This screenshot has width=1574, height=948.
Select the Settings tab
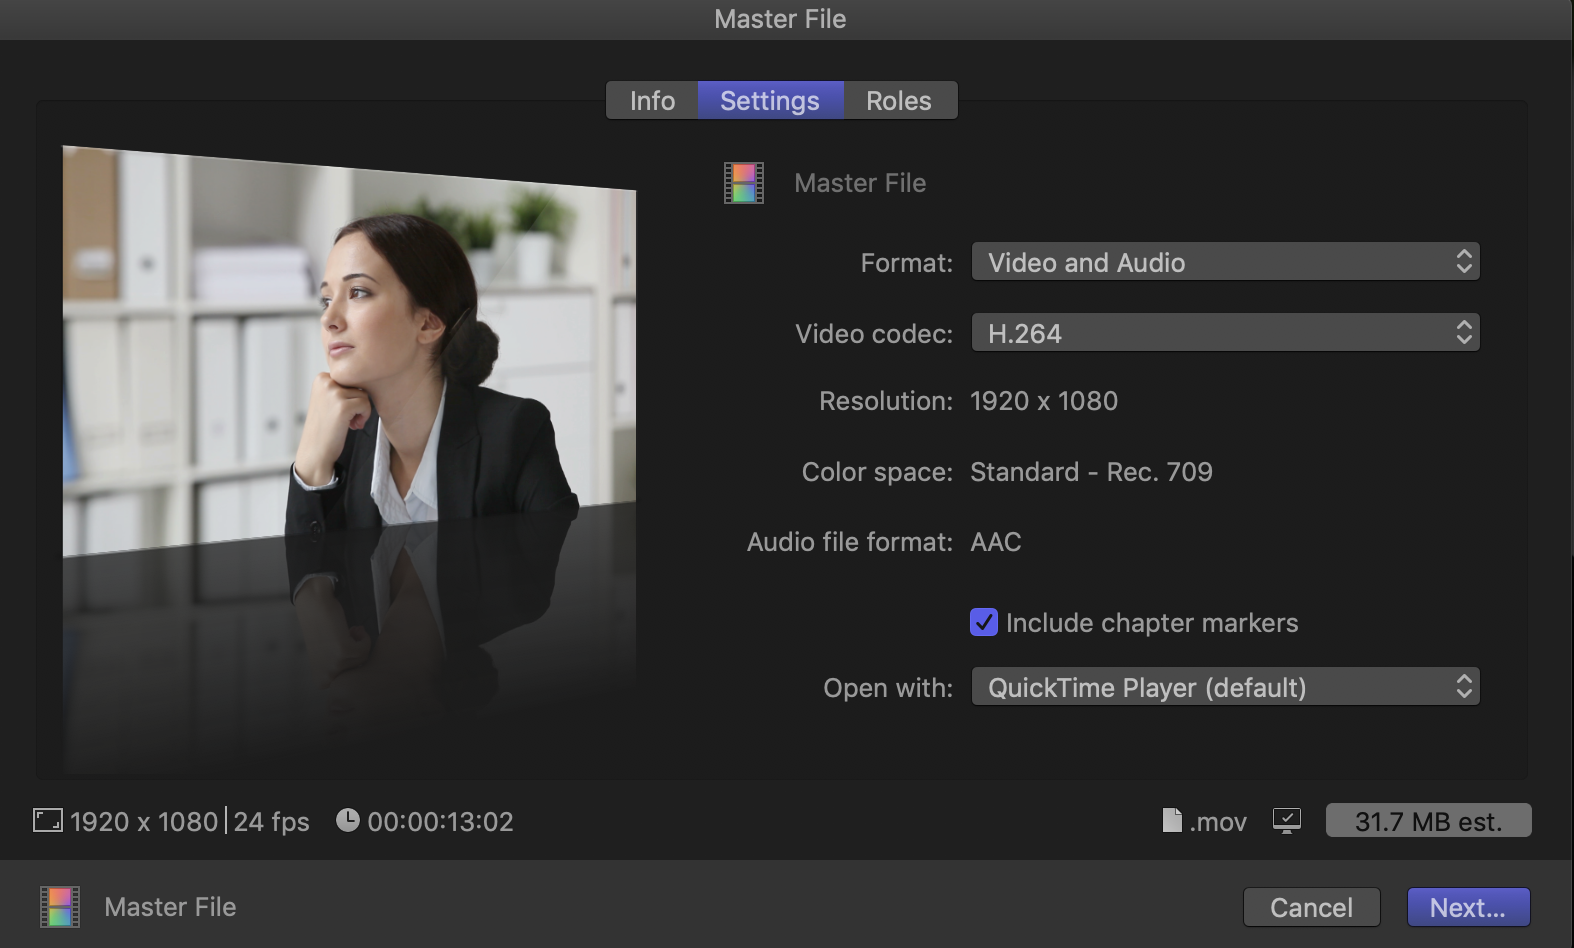coord(770,101)
